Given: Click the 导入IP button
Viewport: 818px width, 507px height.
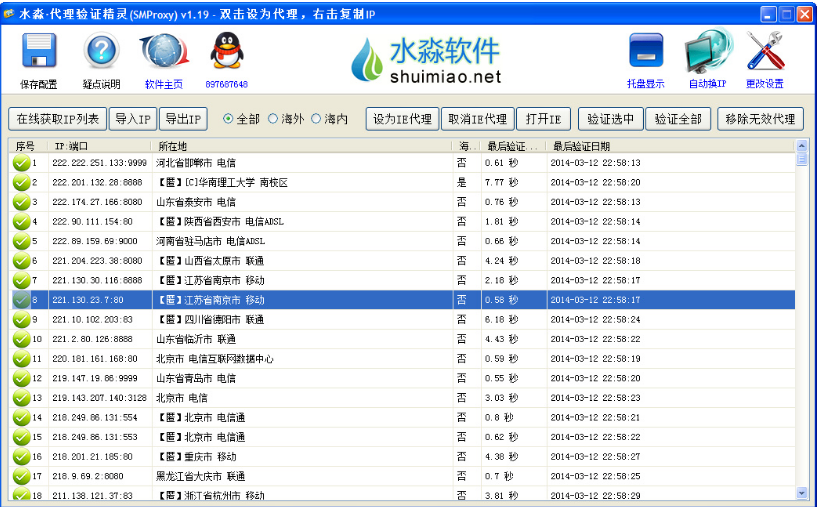Looking at the screenshot, I should point(133,119).
